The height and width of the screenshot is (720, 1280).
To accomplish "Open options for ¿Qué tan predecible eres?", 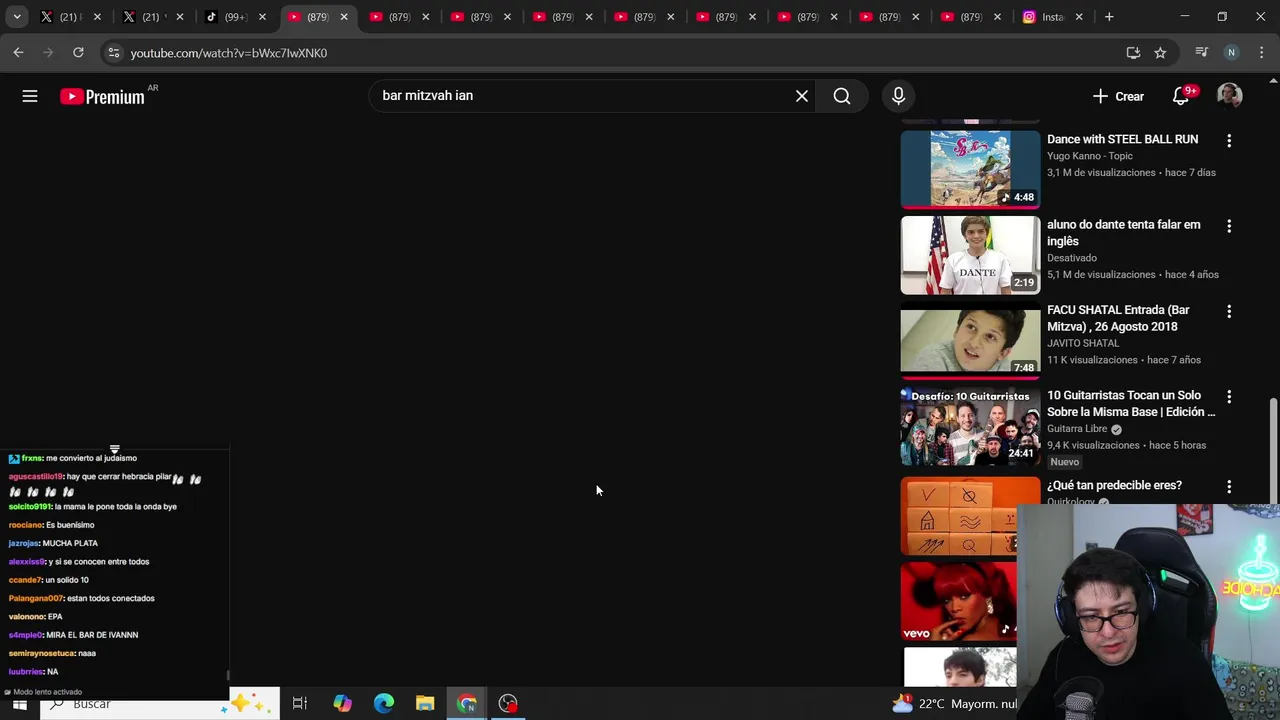I will point(1229,487).
